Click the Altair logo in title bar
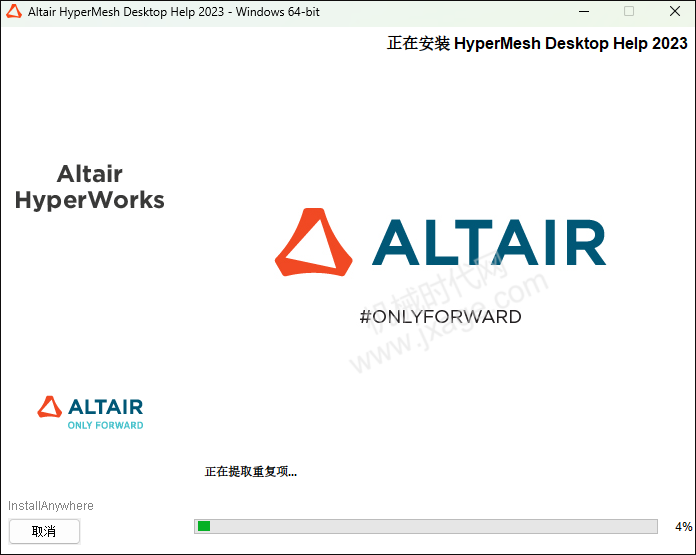 pos(14,12)
